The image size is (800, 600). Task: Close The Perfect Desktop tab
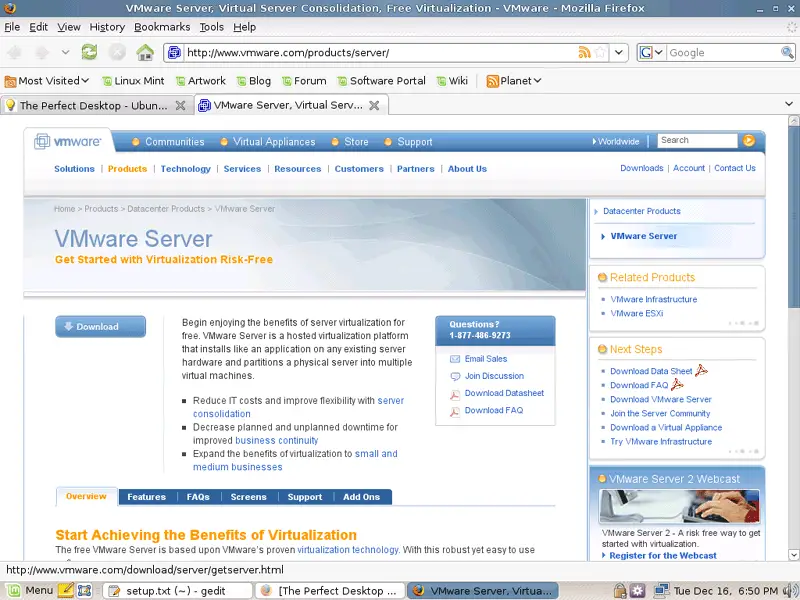tap(180, 105)
